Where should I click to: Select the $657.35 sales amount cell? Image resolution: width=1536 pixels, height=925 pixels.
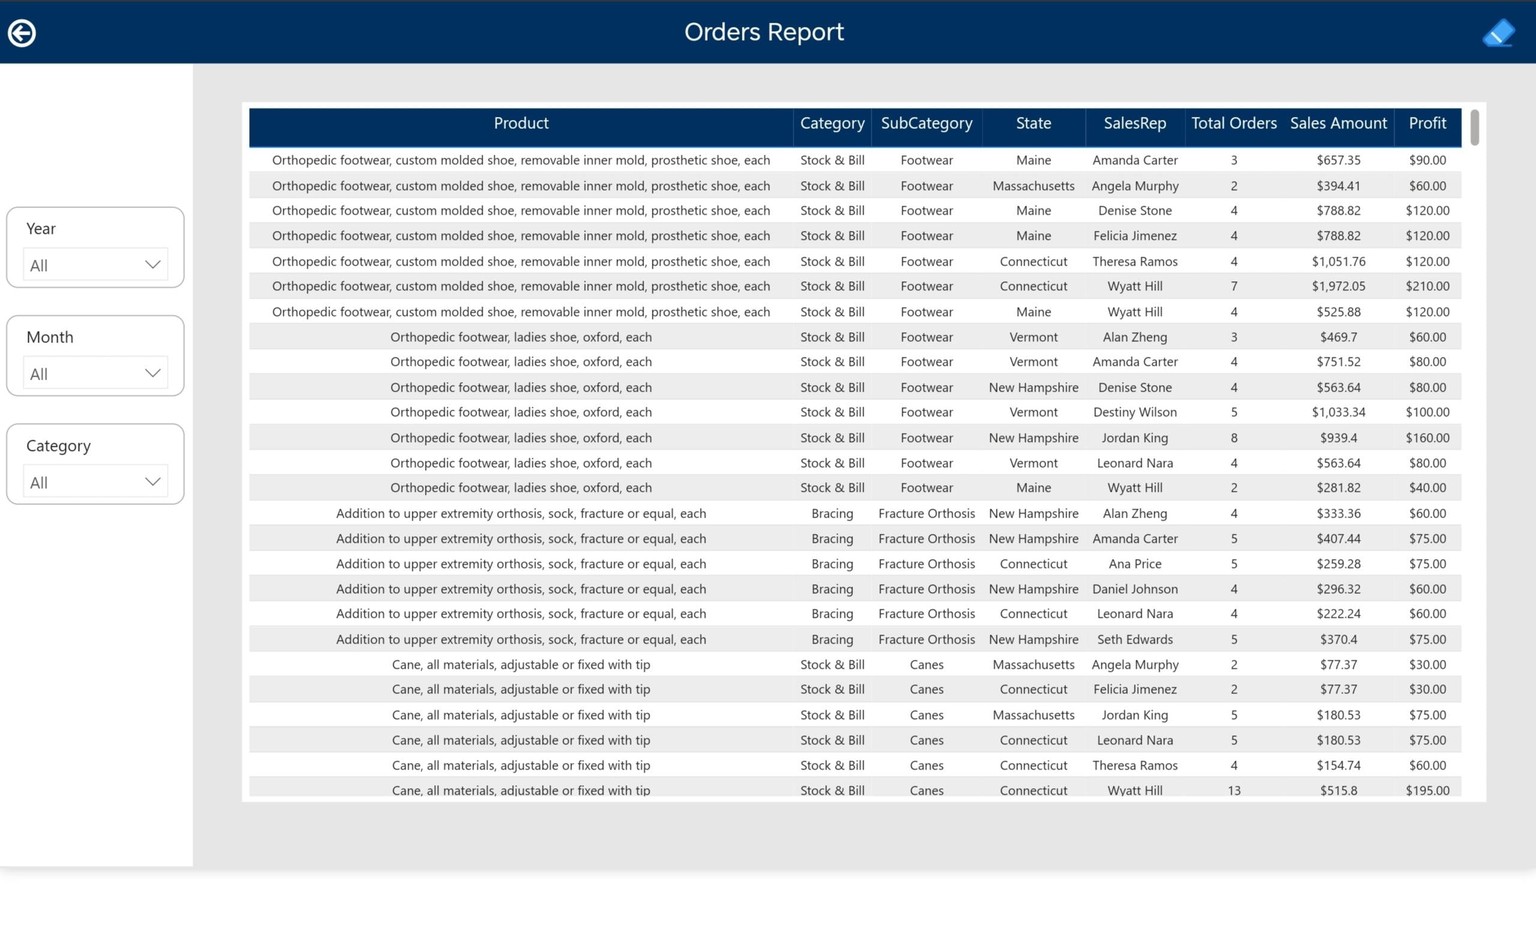pos(1338,160)
